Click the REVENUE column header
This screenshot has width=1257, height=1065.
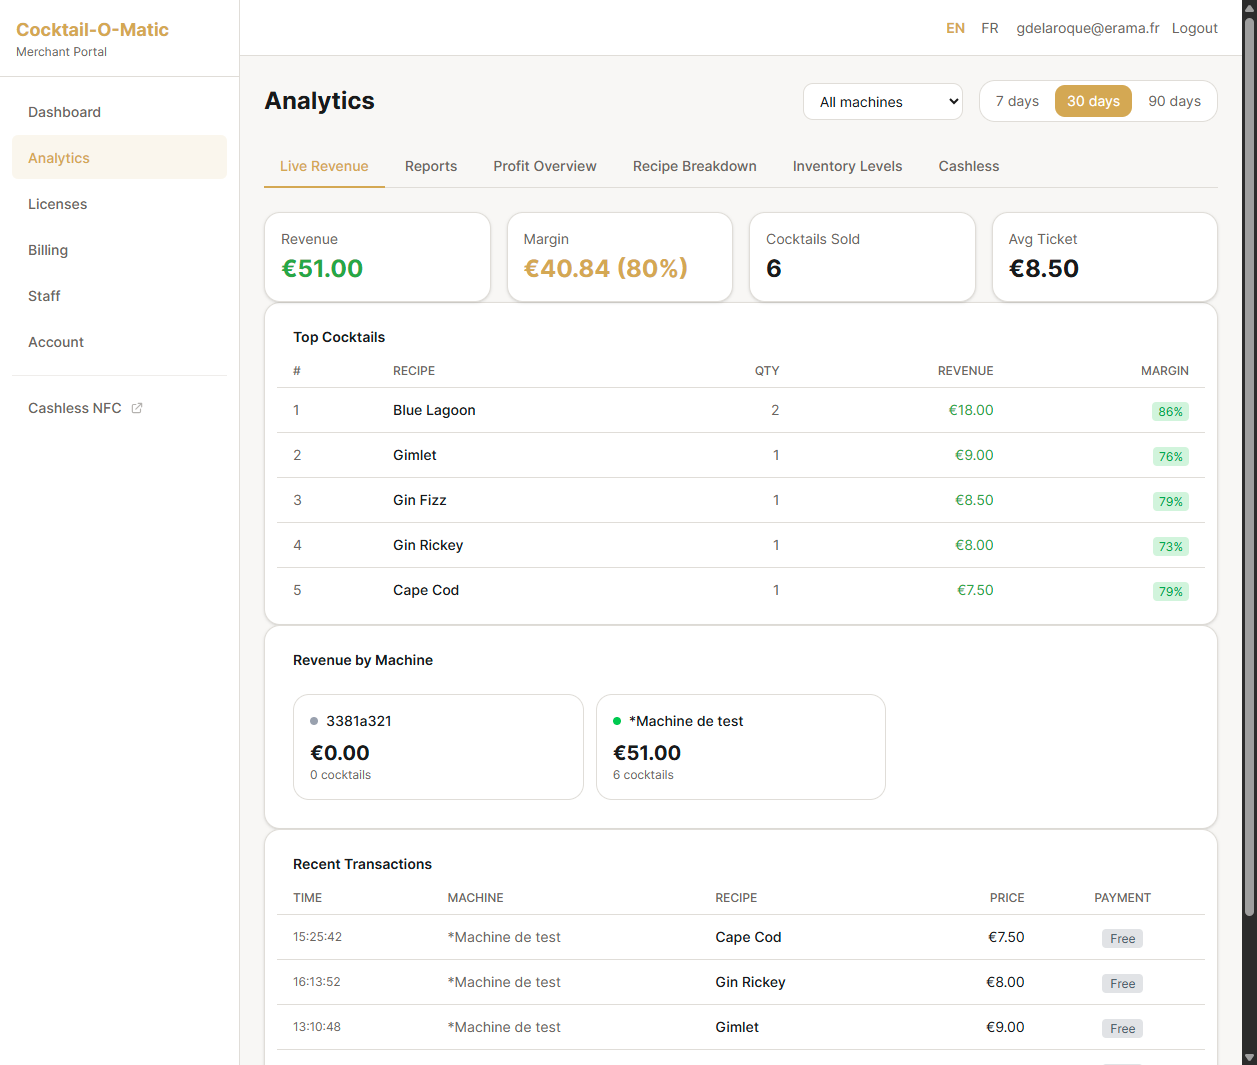[965, 371]
